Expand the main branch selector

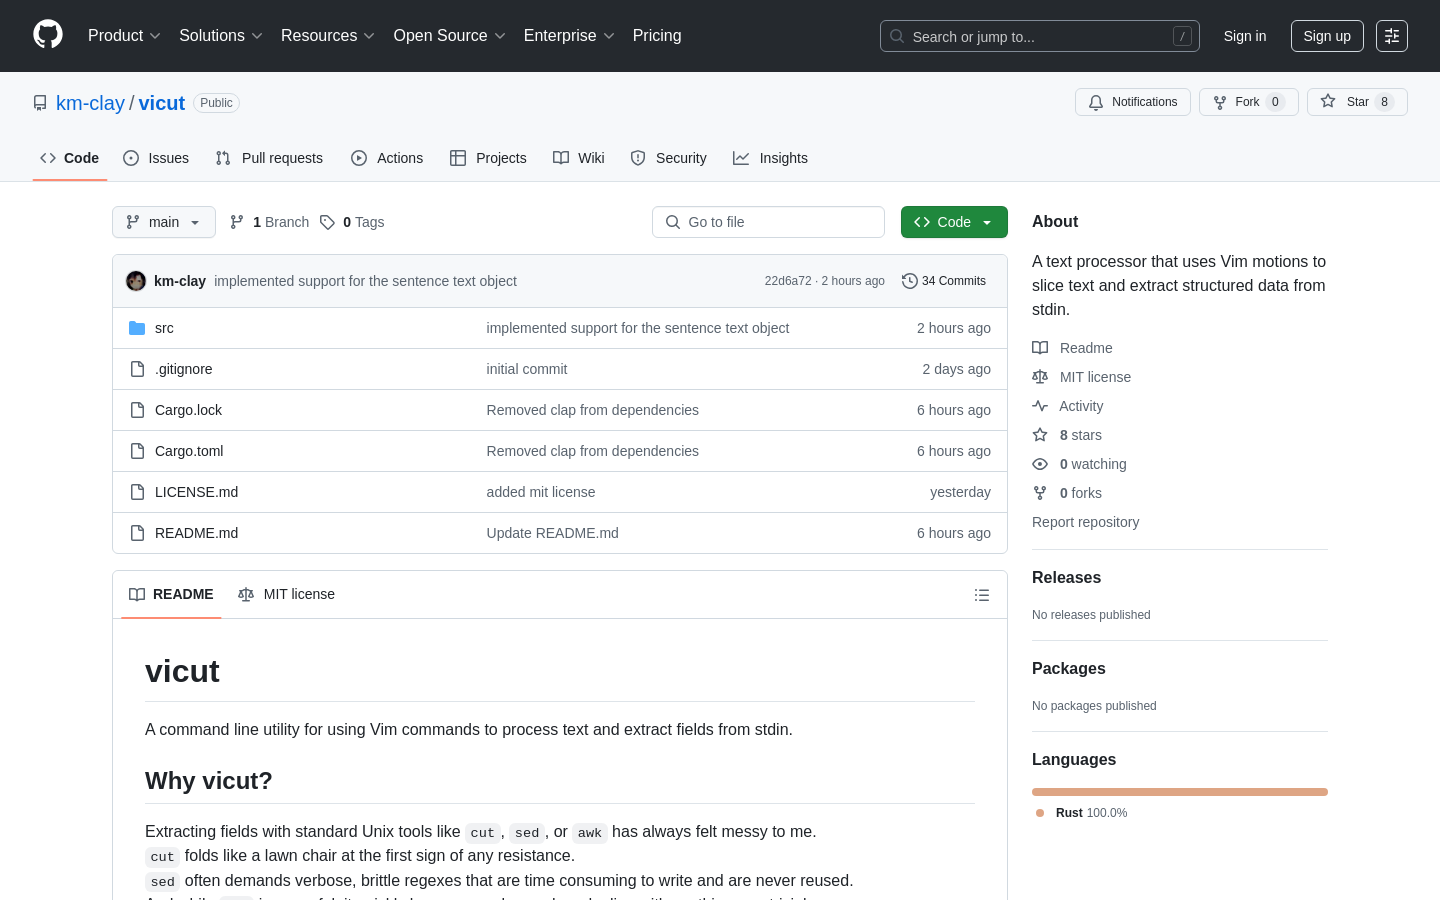(x=164, y=222)
